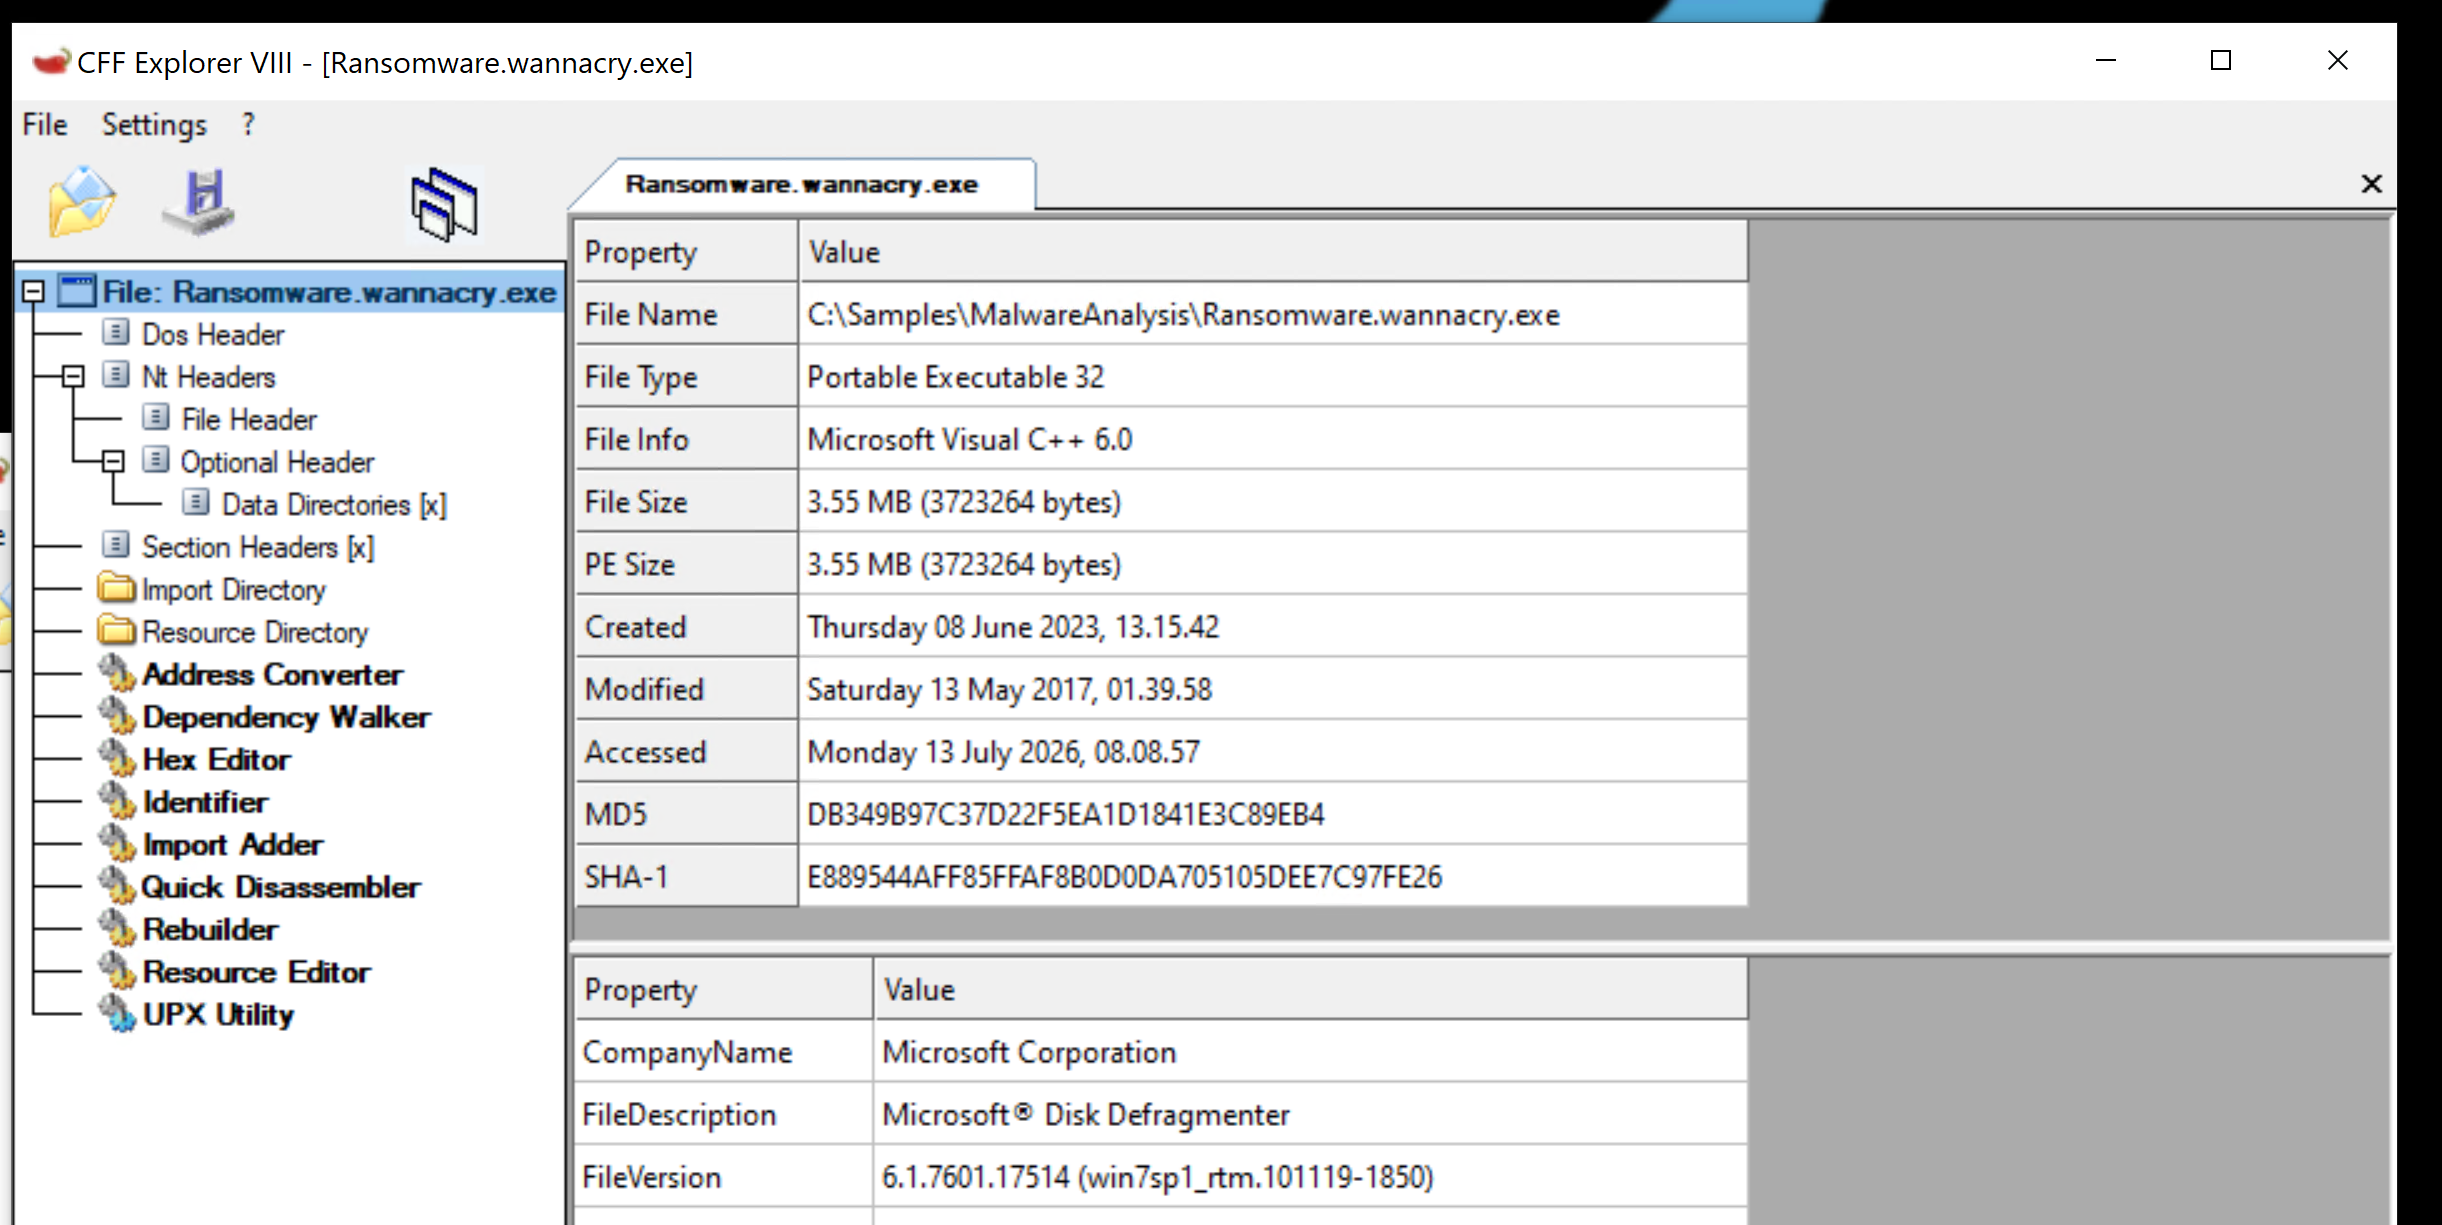Click the Dos Header page icon

[x=116, y=332]
